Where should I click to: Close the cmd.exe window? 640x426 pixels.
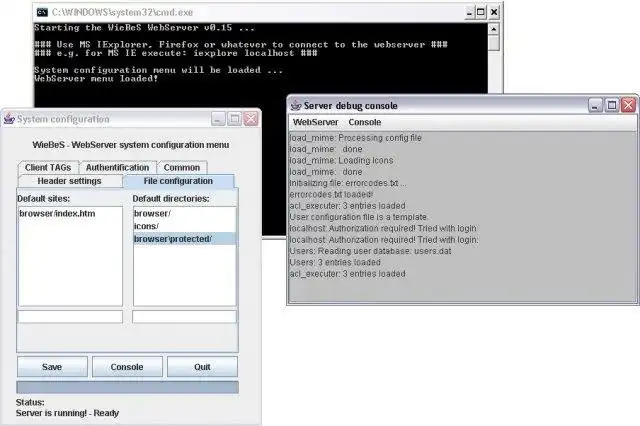(494, 12)
